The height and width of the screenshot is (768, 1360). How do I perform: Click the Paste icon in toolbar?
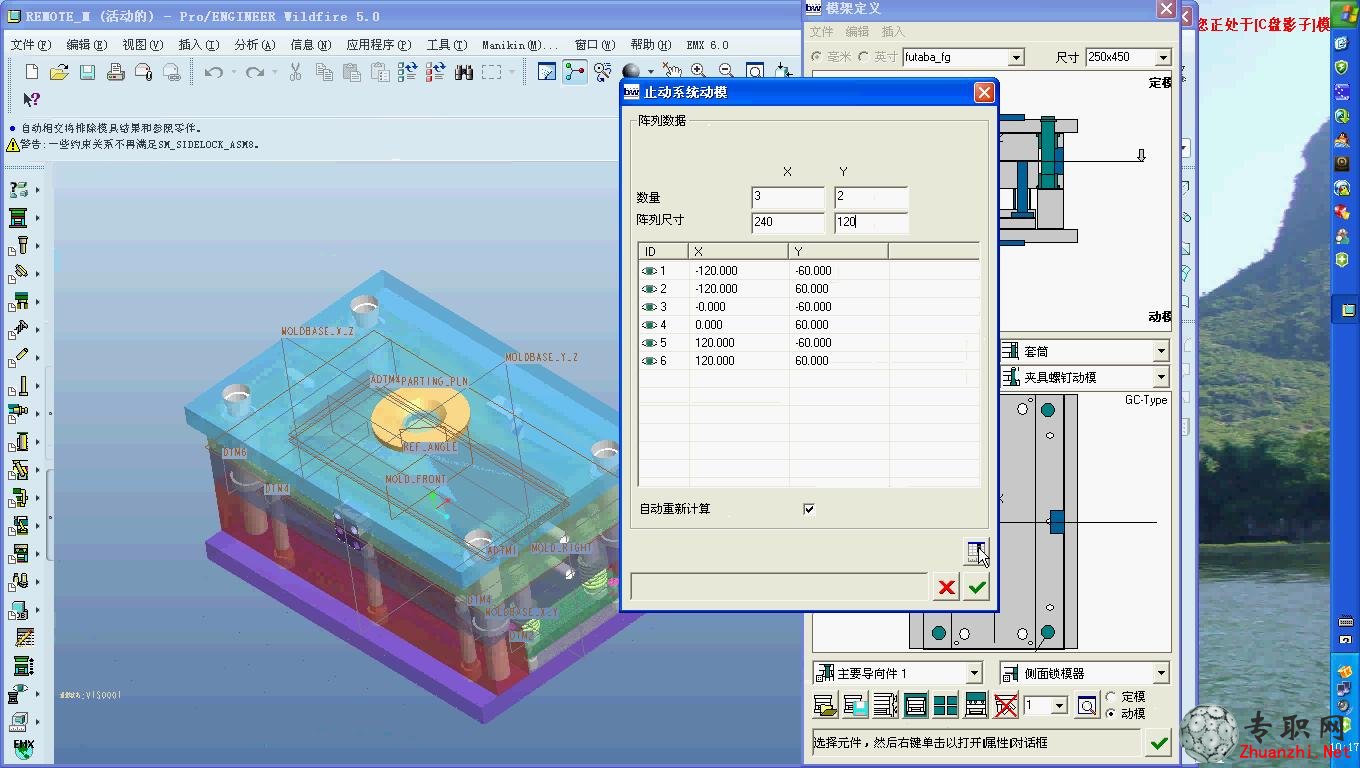[352, 72]
